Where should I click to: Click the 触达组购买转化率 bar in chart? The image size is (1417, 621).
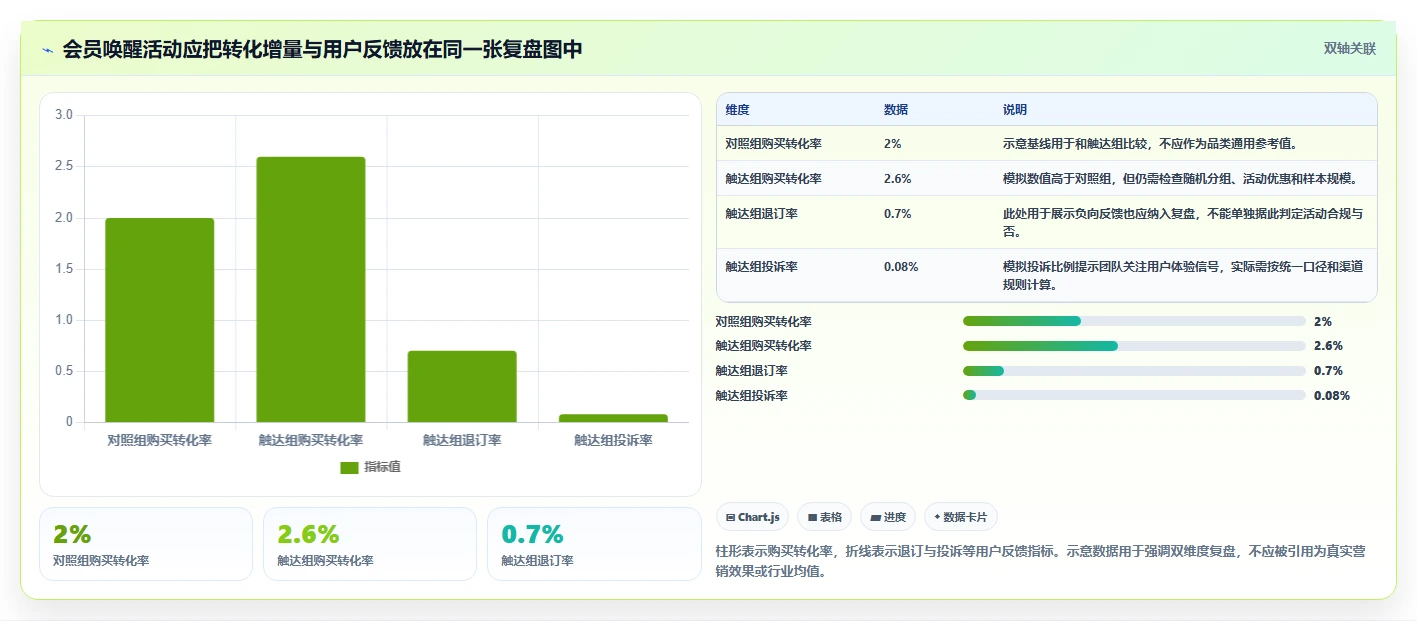click(x=311, y=290)
